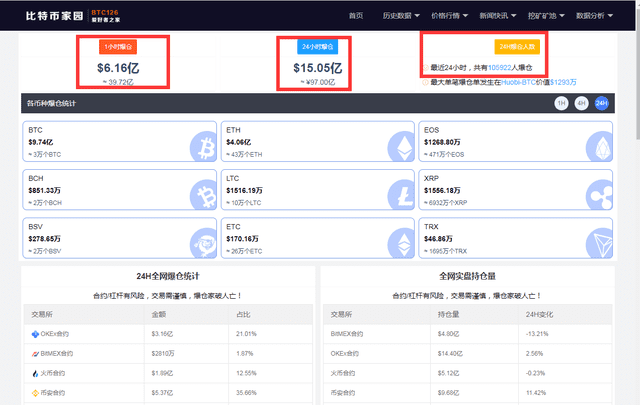Click the info icon beside 最近24小时

point(425,68)
